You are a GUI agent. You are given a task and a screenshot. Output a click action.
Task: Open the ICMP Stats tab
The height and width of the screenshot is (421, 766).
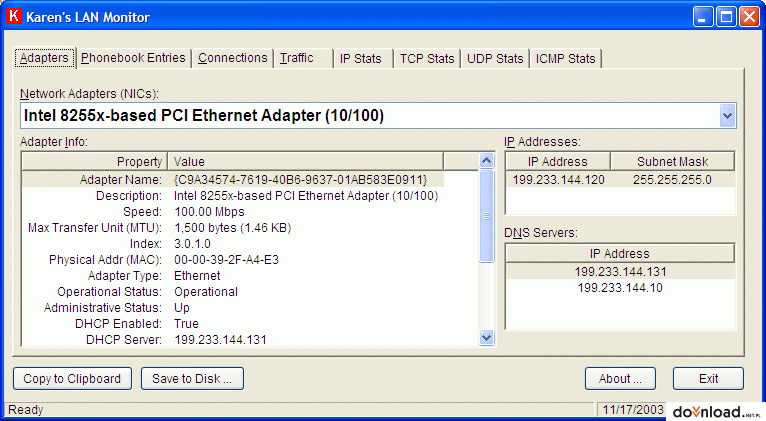pos(565,59)
